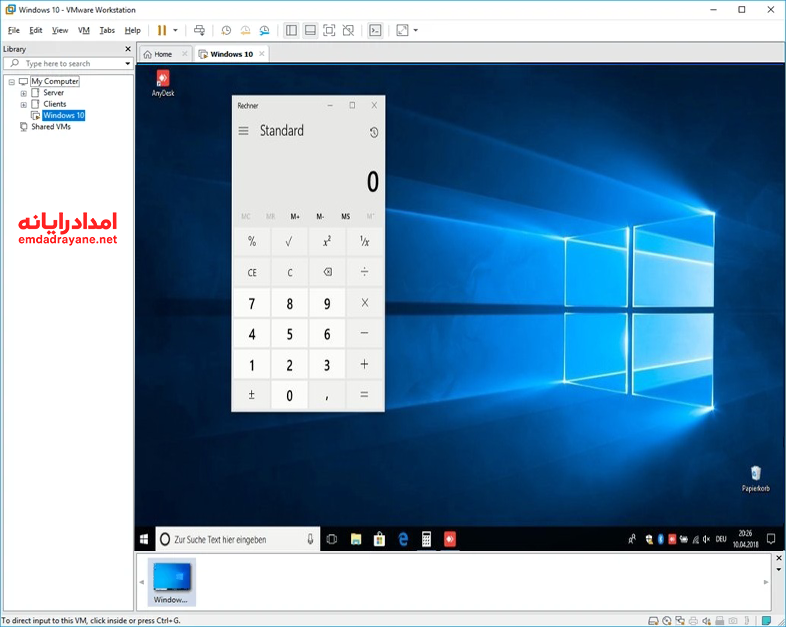Image resolution: width=786 pixels, height=627 pixels.
Task: Open the guest Action Center notifications
Action: pyautogui.click(x=771, y=539)
